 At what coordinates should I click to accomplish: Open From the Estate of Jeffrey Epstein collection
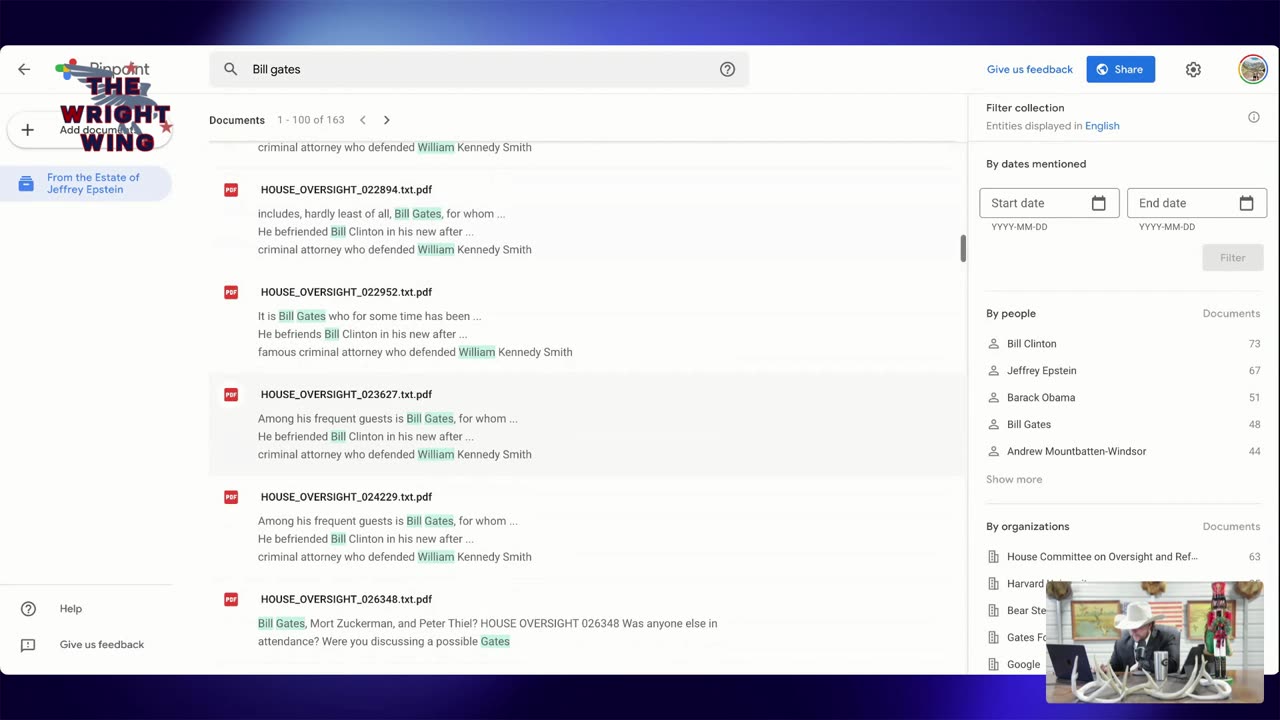click(x=86, y=184)
